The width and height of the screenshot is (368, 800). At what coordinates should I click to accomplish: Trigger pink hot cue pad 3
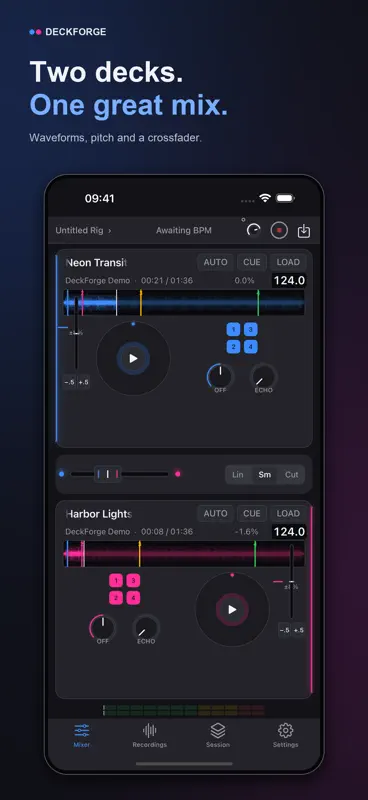pyautogui.click(x=133, y=581)
